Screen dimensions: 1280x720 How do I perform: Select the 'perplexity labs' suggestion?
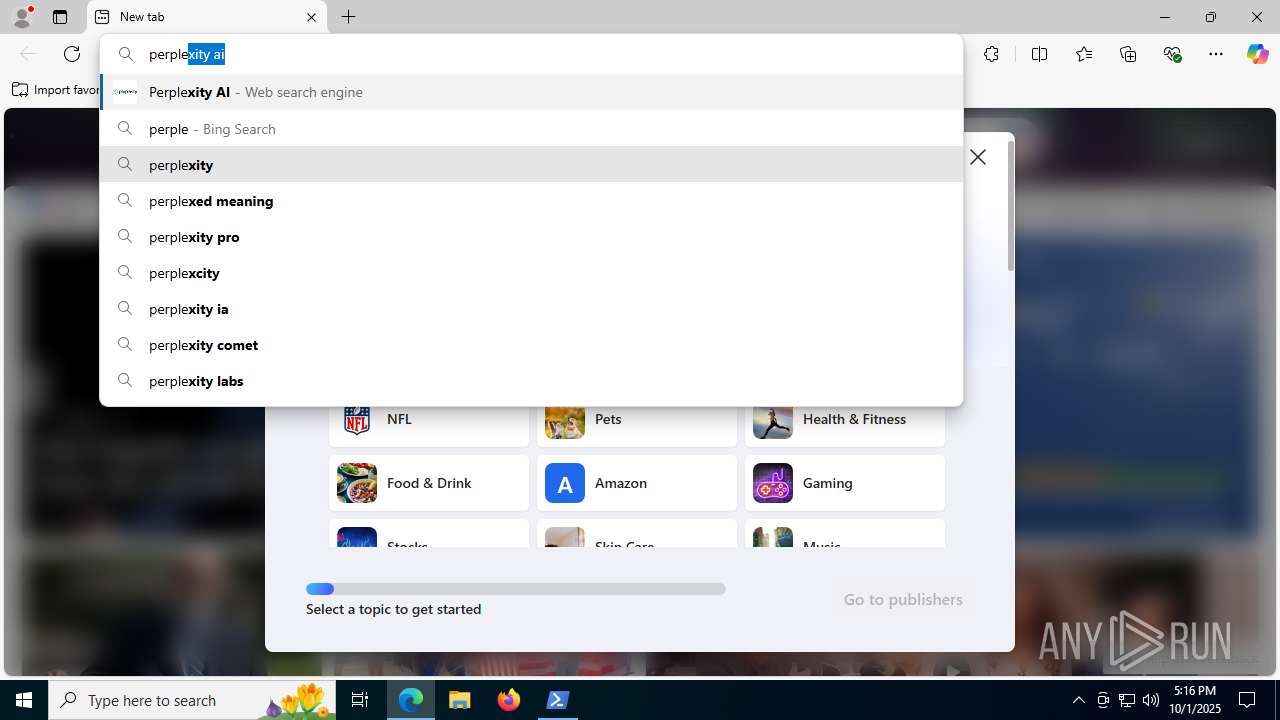531,381
